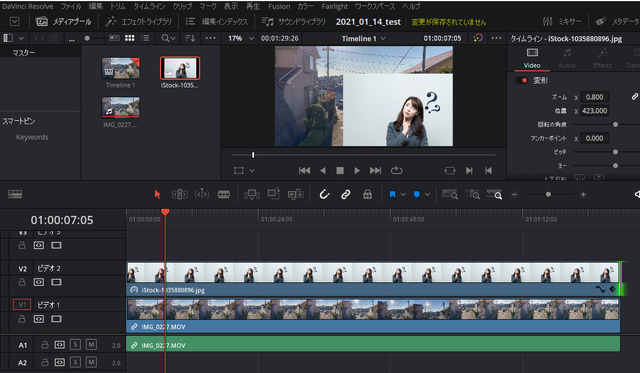
Task: Click the Custom Zoom icon
Action: point(494,195)
